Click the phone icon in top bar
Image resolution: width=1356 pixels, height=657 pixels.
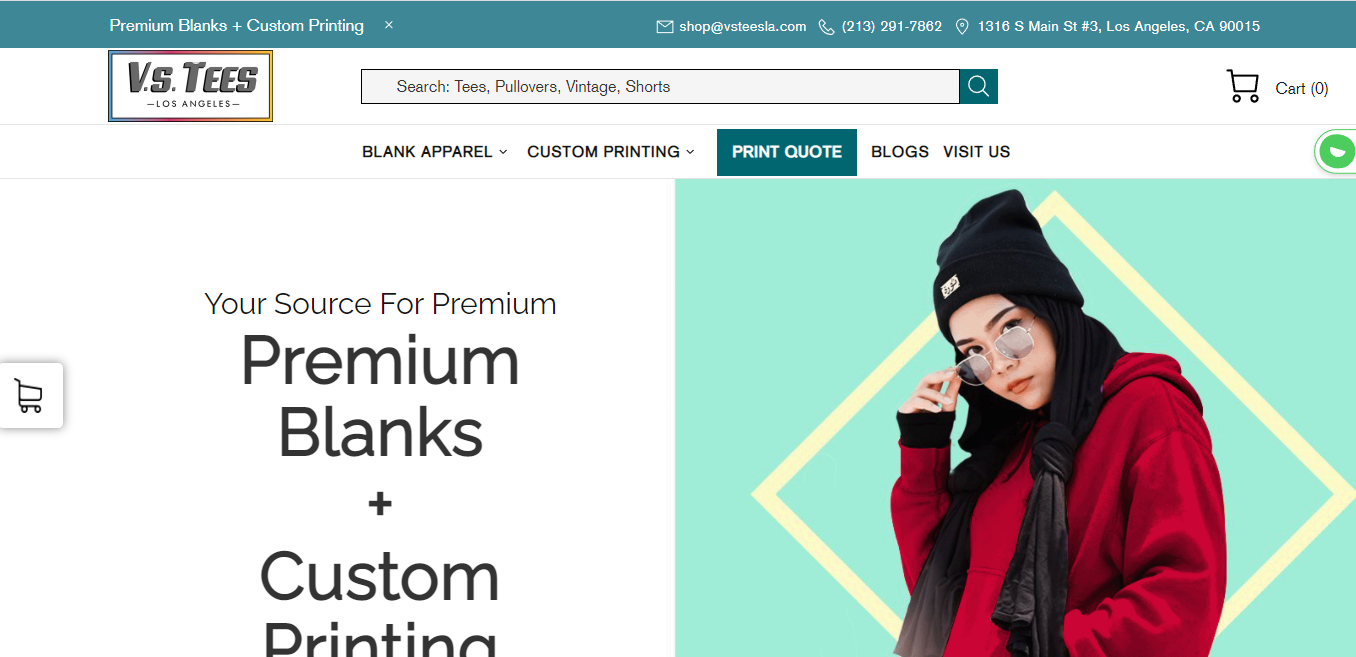point(826,27)
